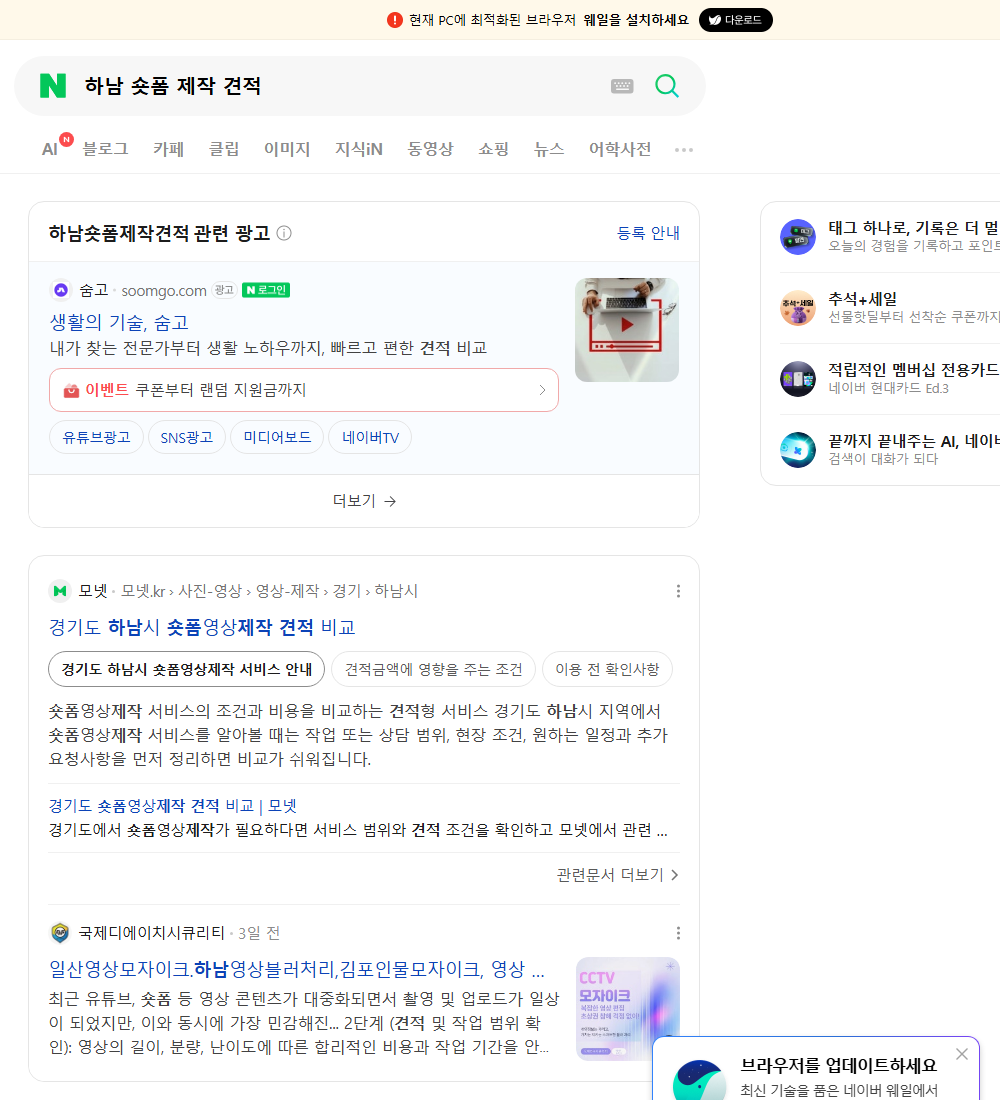Image resolution: width=1000 pixels, height=1100 pixels.
Task: Switch to the 블로그 tab
Action: pos(105,149)
